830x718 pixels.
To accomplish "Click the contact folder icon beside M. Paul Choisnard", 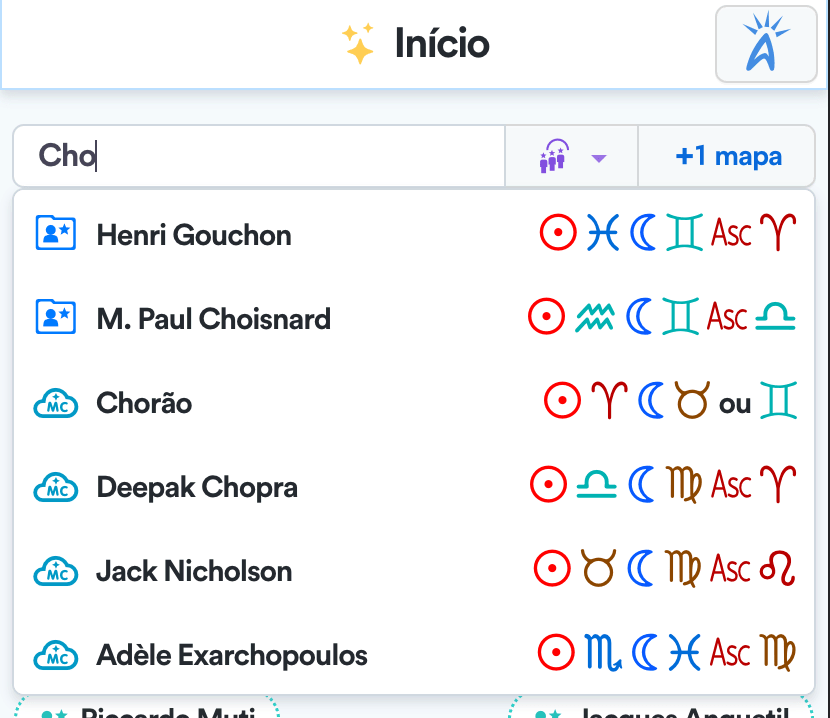I will tap(56, 318).
